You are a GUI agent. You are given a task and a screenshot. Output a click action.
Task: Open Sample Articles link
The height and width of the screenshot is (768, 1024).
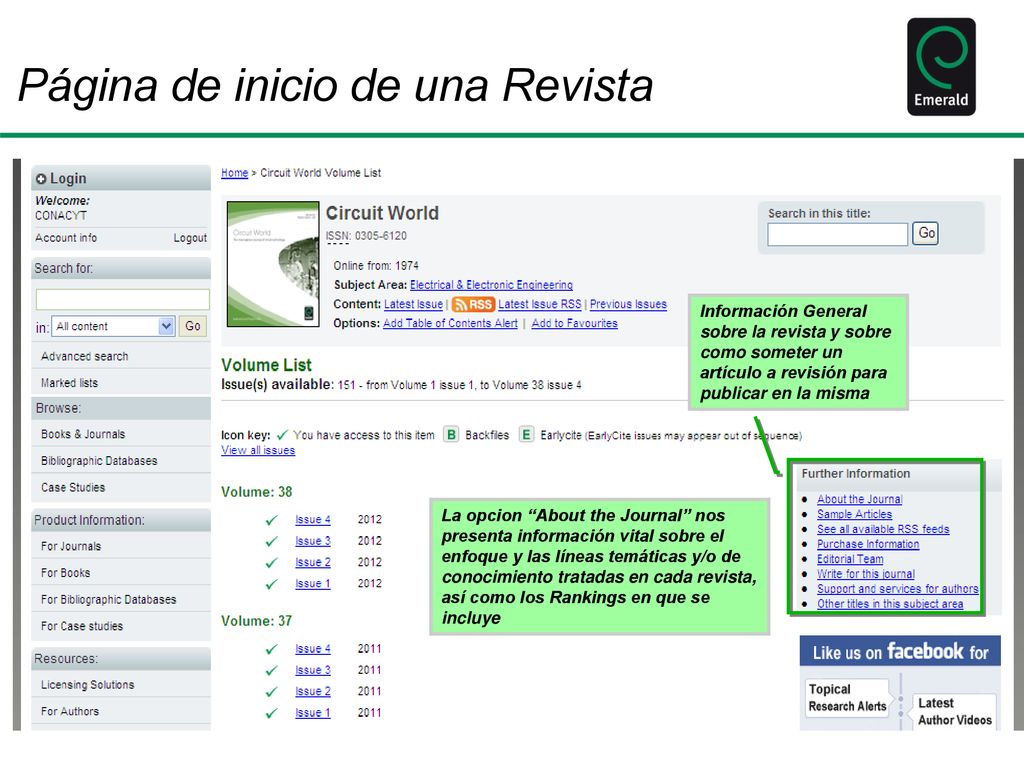(x=854, y=514)
